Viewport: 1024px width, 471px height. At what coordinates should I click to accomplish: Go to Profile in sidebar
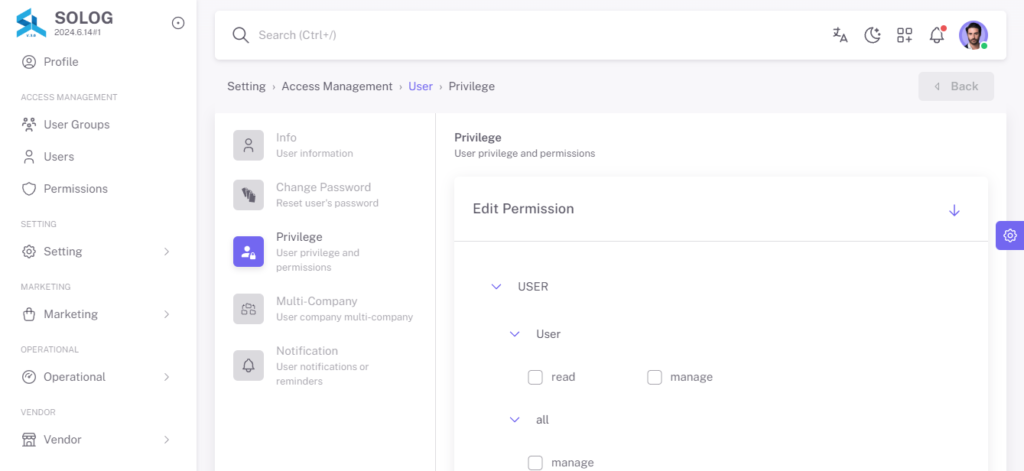[x=98, y=62]
